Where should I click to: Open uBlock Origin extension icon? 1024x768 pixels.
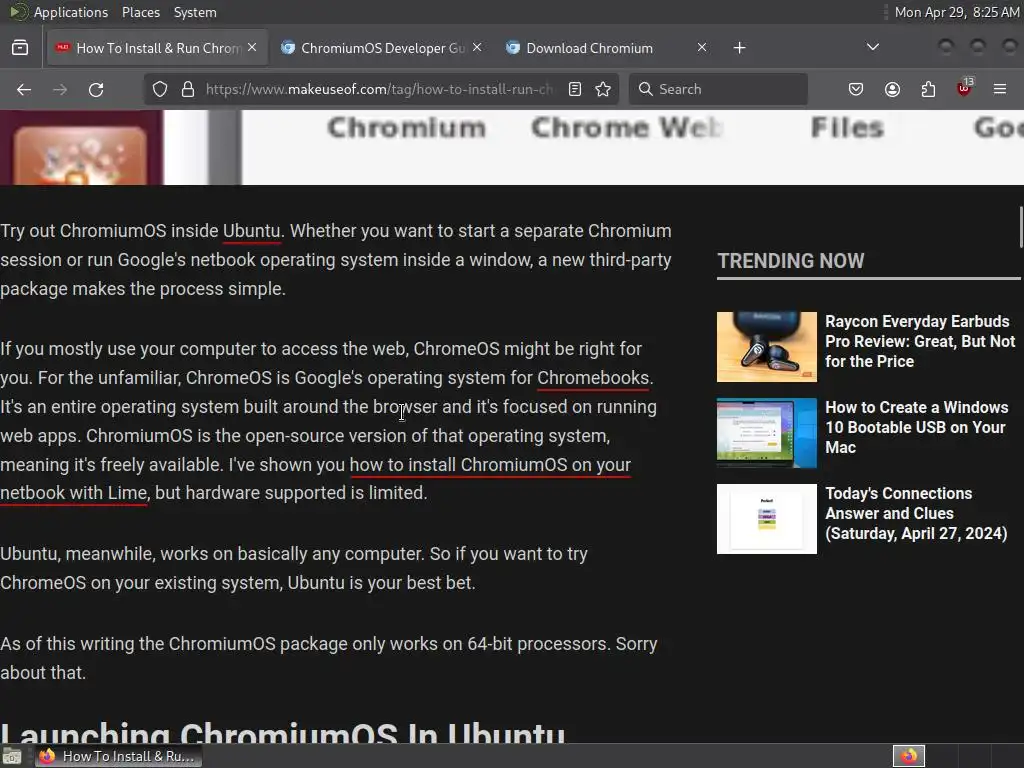pyautogui.click(x=964, y=89)
